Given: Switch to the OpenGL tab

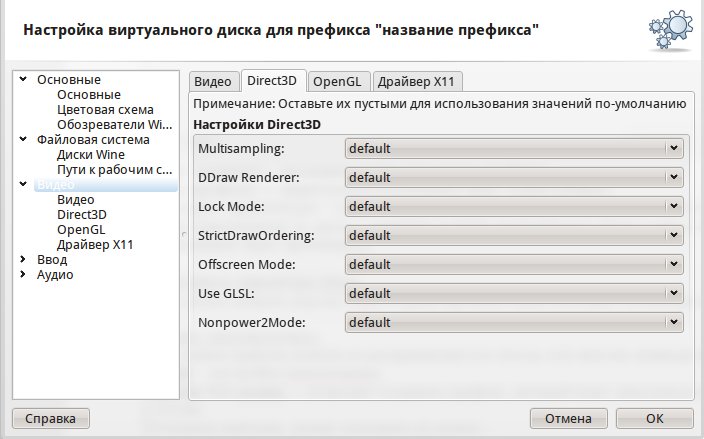Looking at the screenshot, I should (x=339, y=82).
